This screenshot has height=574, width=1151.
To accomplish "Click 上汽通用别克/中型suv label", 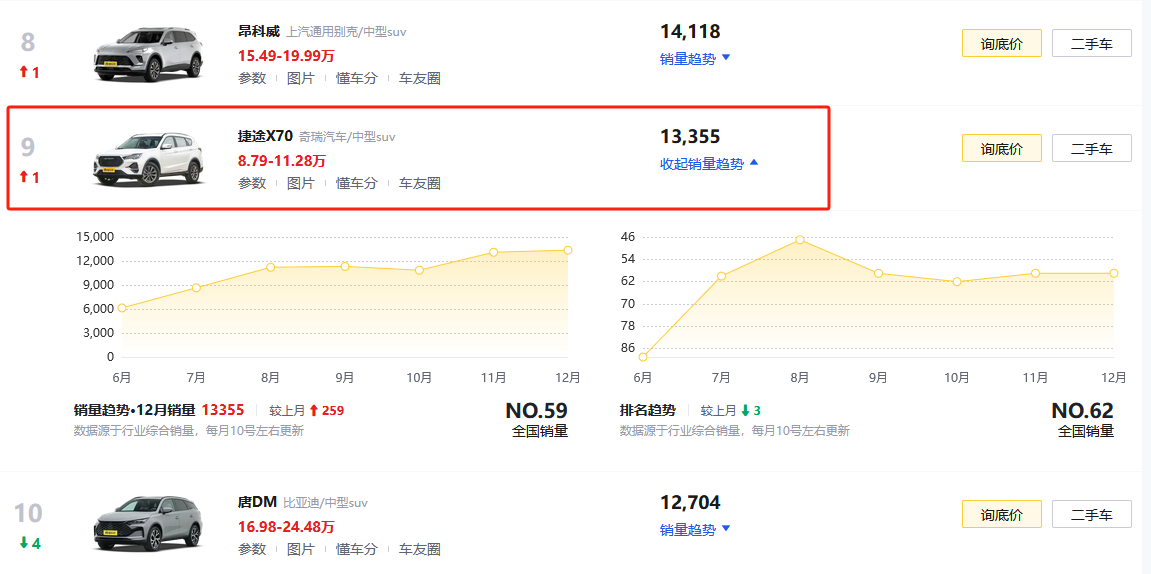I will pos(346,32).
